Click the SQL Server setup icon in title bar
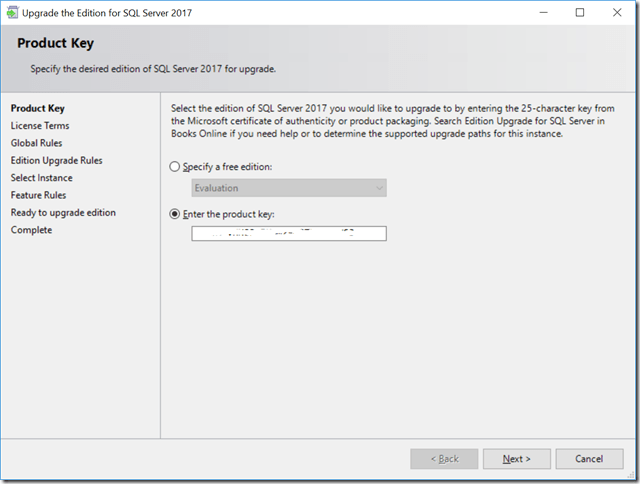Screen dimensions: 640x484 point(12,13)
